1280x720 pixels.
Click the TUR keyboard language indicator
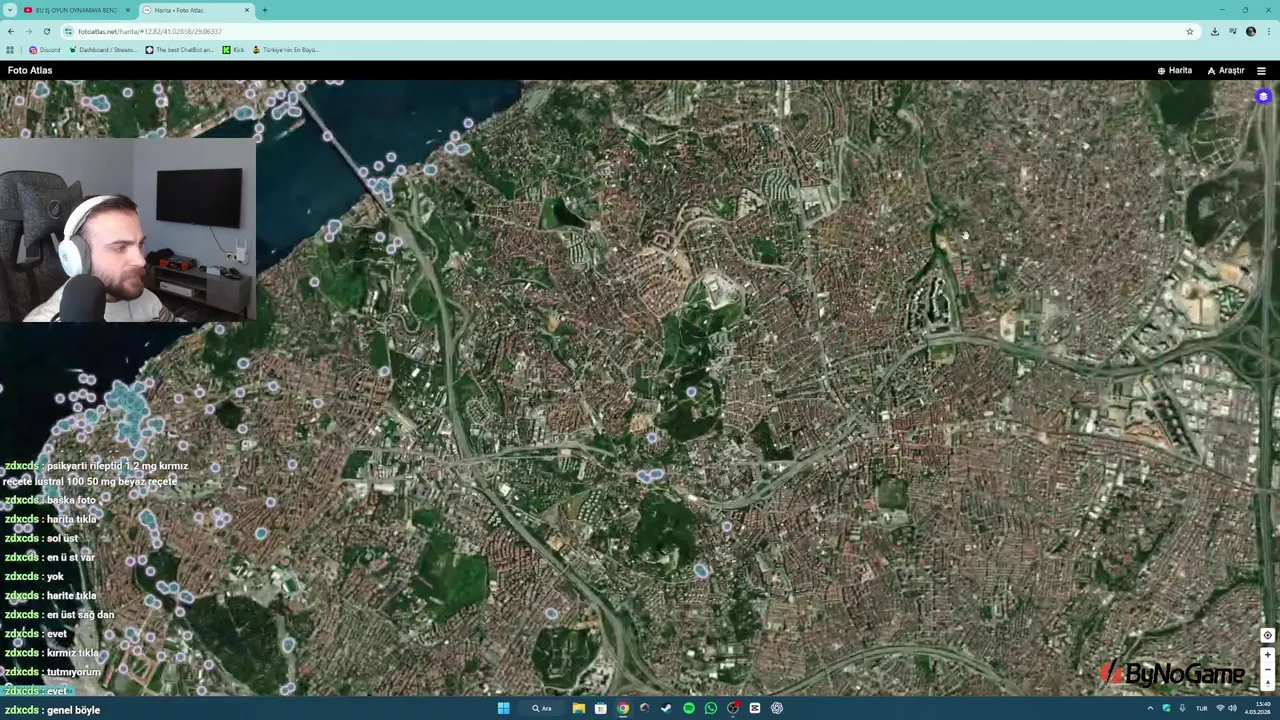coord(1202,708)
